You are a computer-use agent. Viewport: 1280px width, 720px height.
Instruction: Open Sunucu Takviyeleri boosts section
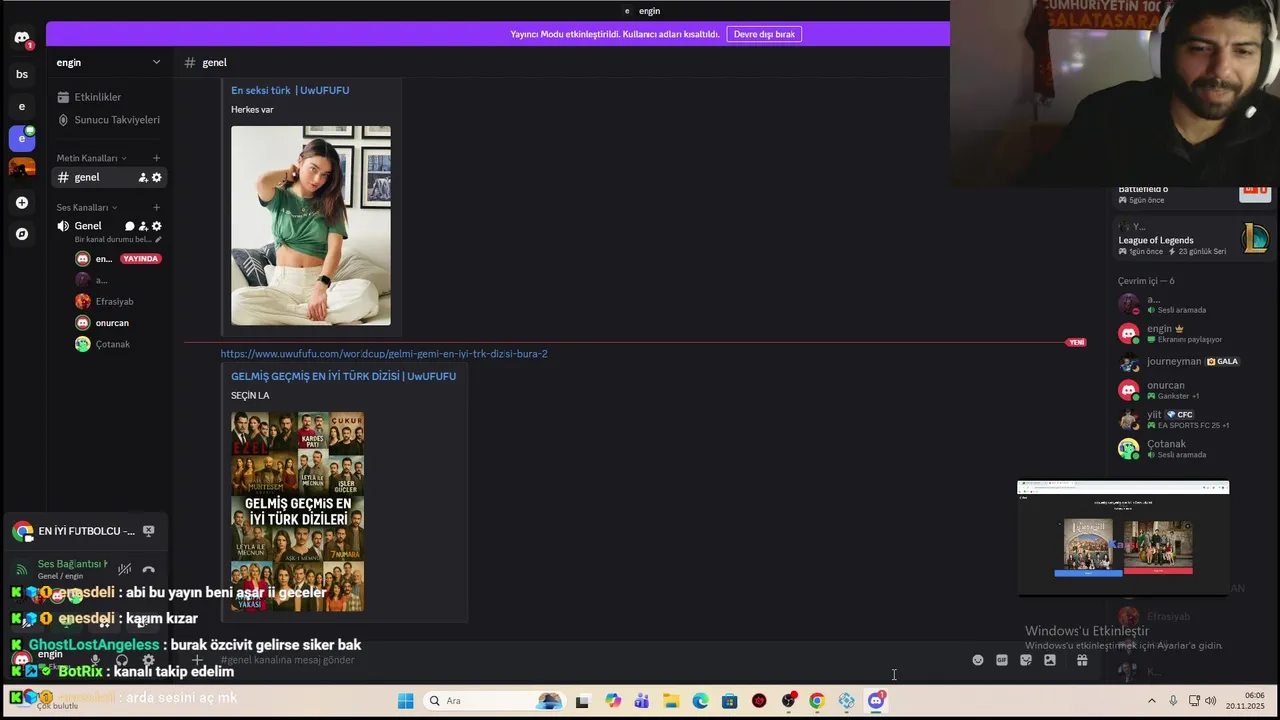point(108,120)
